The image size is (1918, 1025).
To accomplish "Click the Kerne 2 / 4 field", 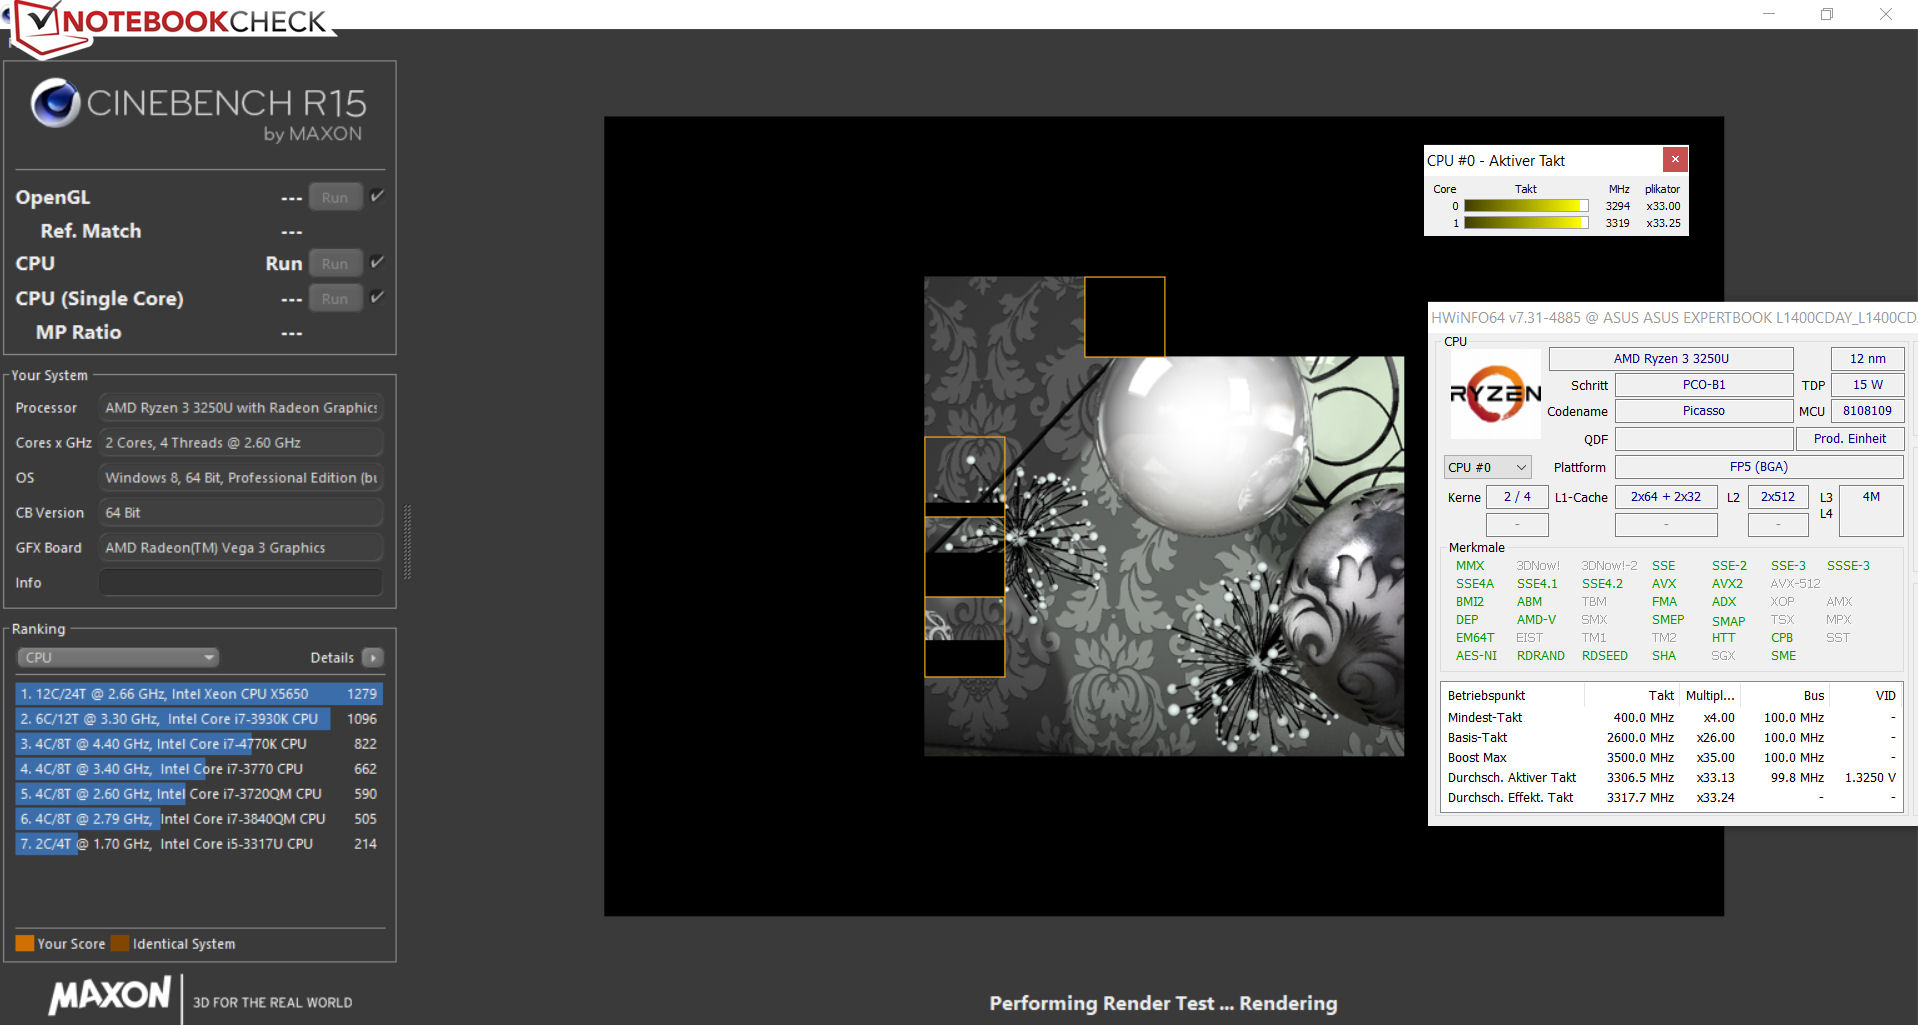I will click(x=1517, y=497).
